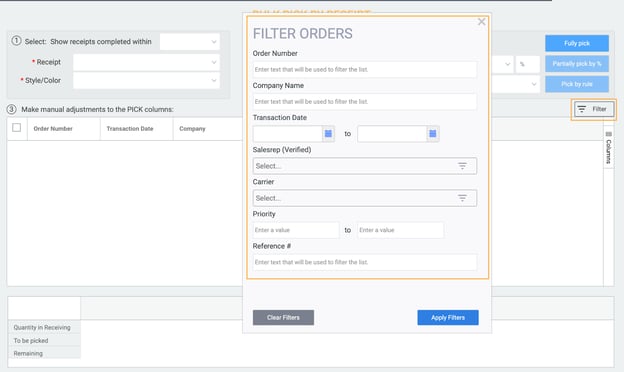
Task: Click the Filter button above the grid
Action: (x=593, y=109)
